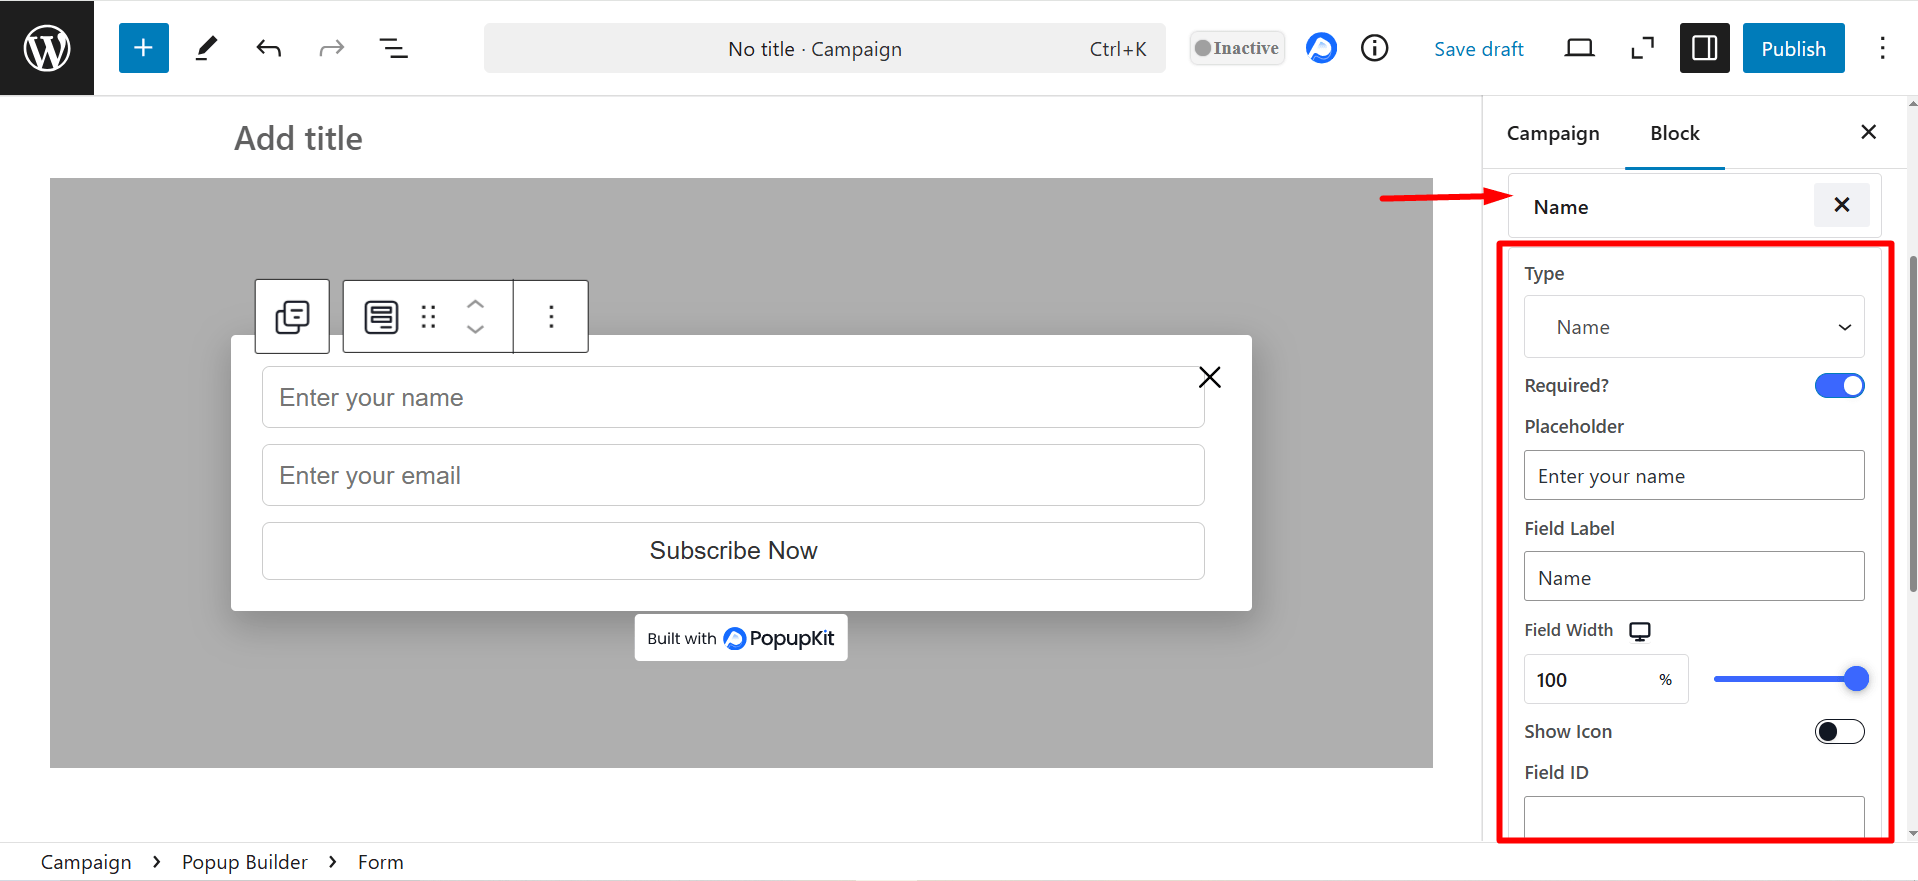This screenshot has width=1918, height=881.
Task: Open the block inserter plus button
Action: point(143,48)
